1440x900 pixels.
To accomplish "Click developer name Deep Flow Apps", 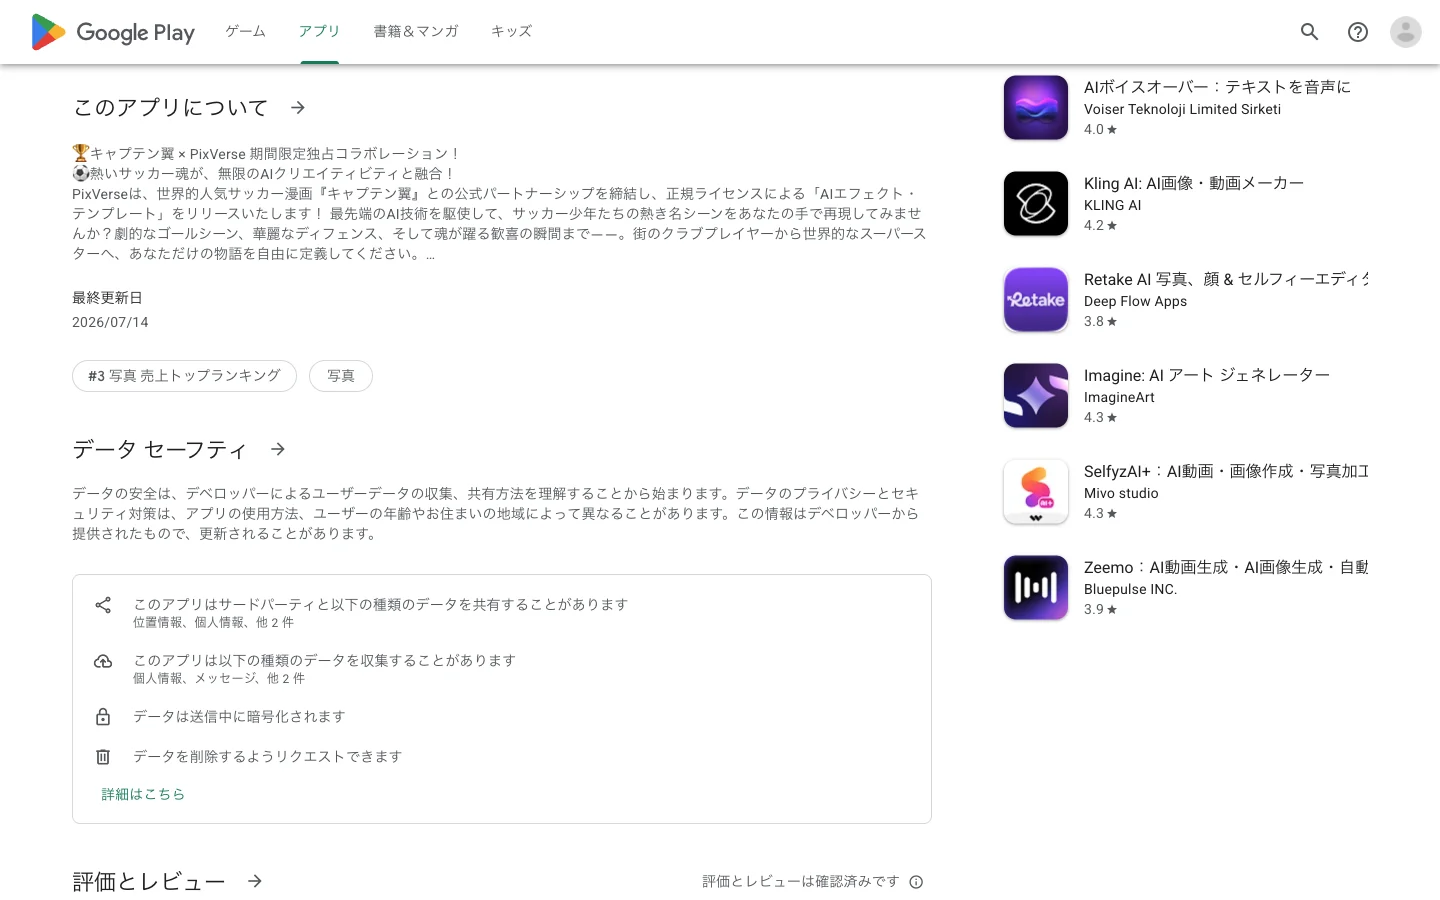I will [x=1135, y=301].
